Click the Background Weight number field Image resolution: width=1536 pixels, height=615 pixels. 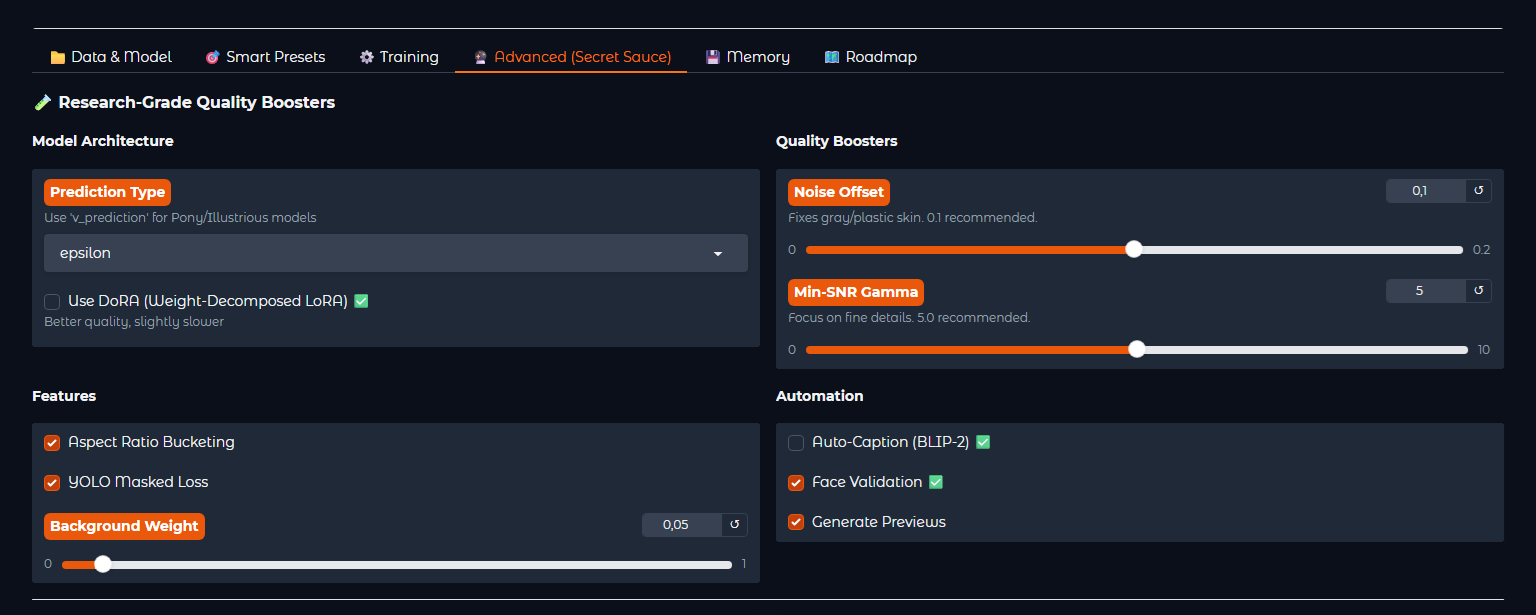[682, 525]
